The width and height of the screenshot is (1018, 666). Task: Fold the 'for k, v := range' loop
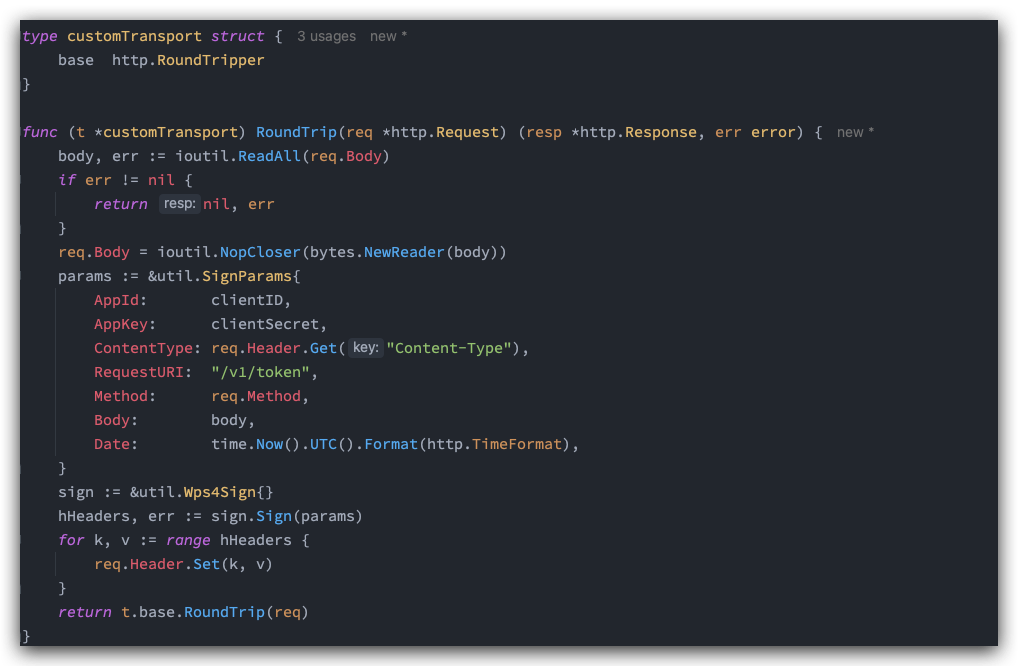click(23, 540)
